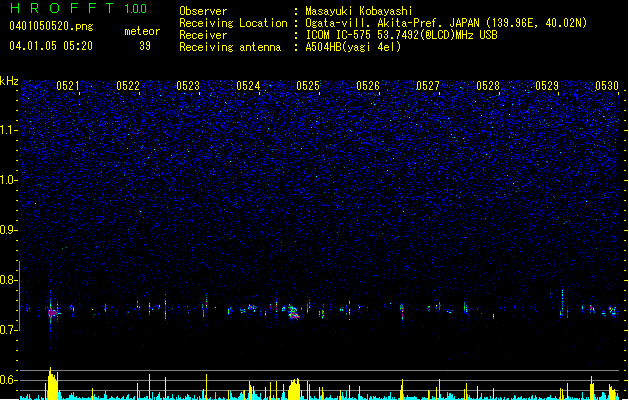Click the strong magenta meteor echo after 0520
The height and width of the screenshot is (400, 629).
point(53,313)
